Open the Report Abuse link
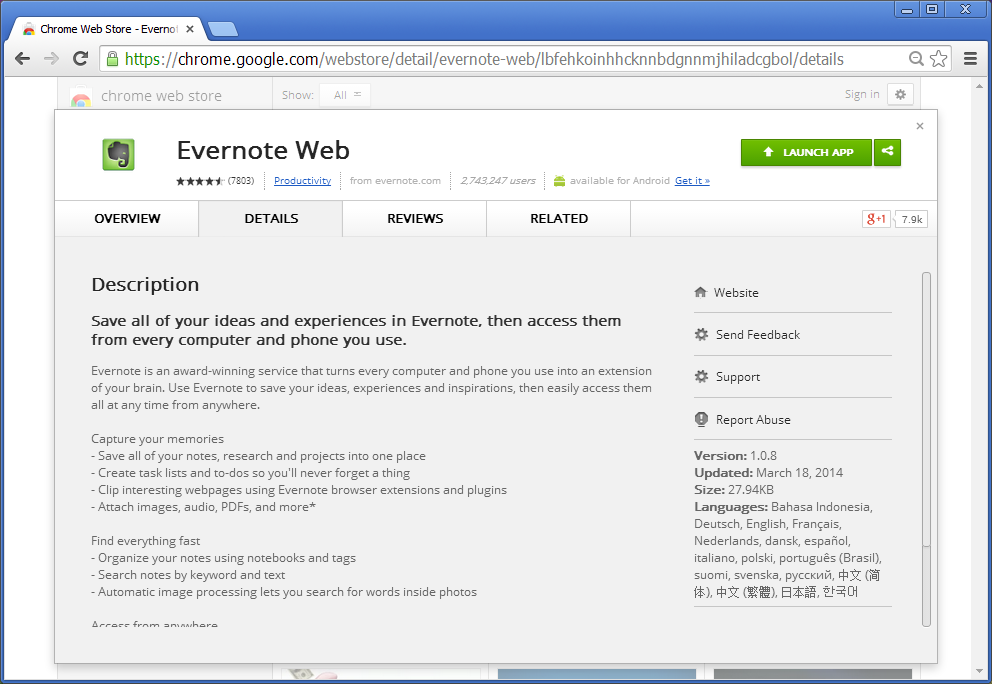This screenshot has height=684, width=992. (753, 420)
